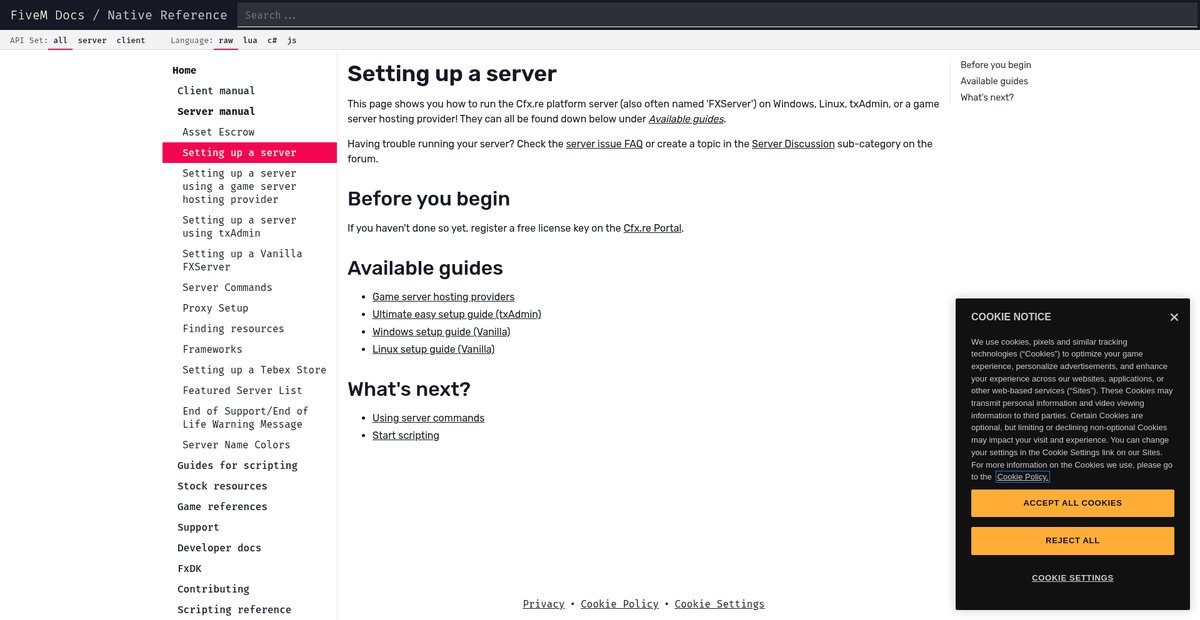Click the search field at top
The image size is (1200, 620).
click(x=718, y=15)
